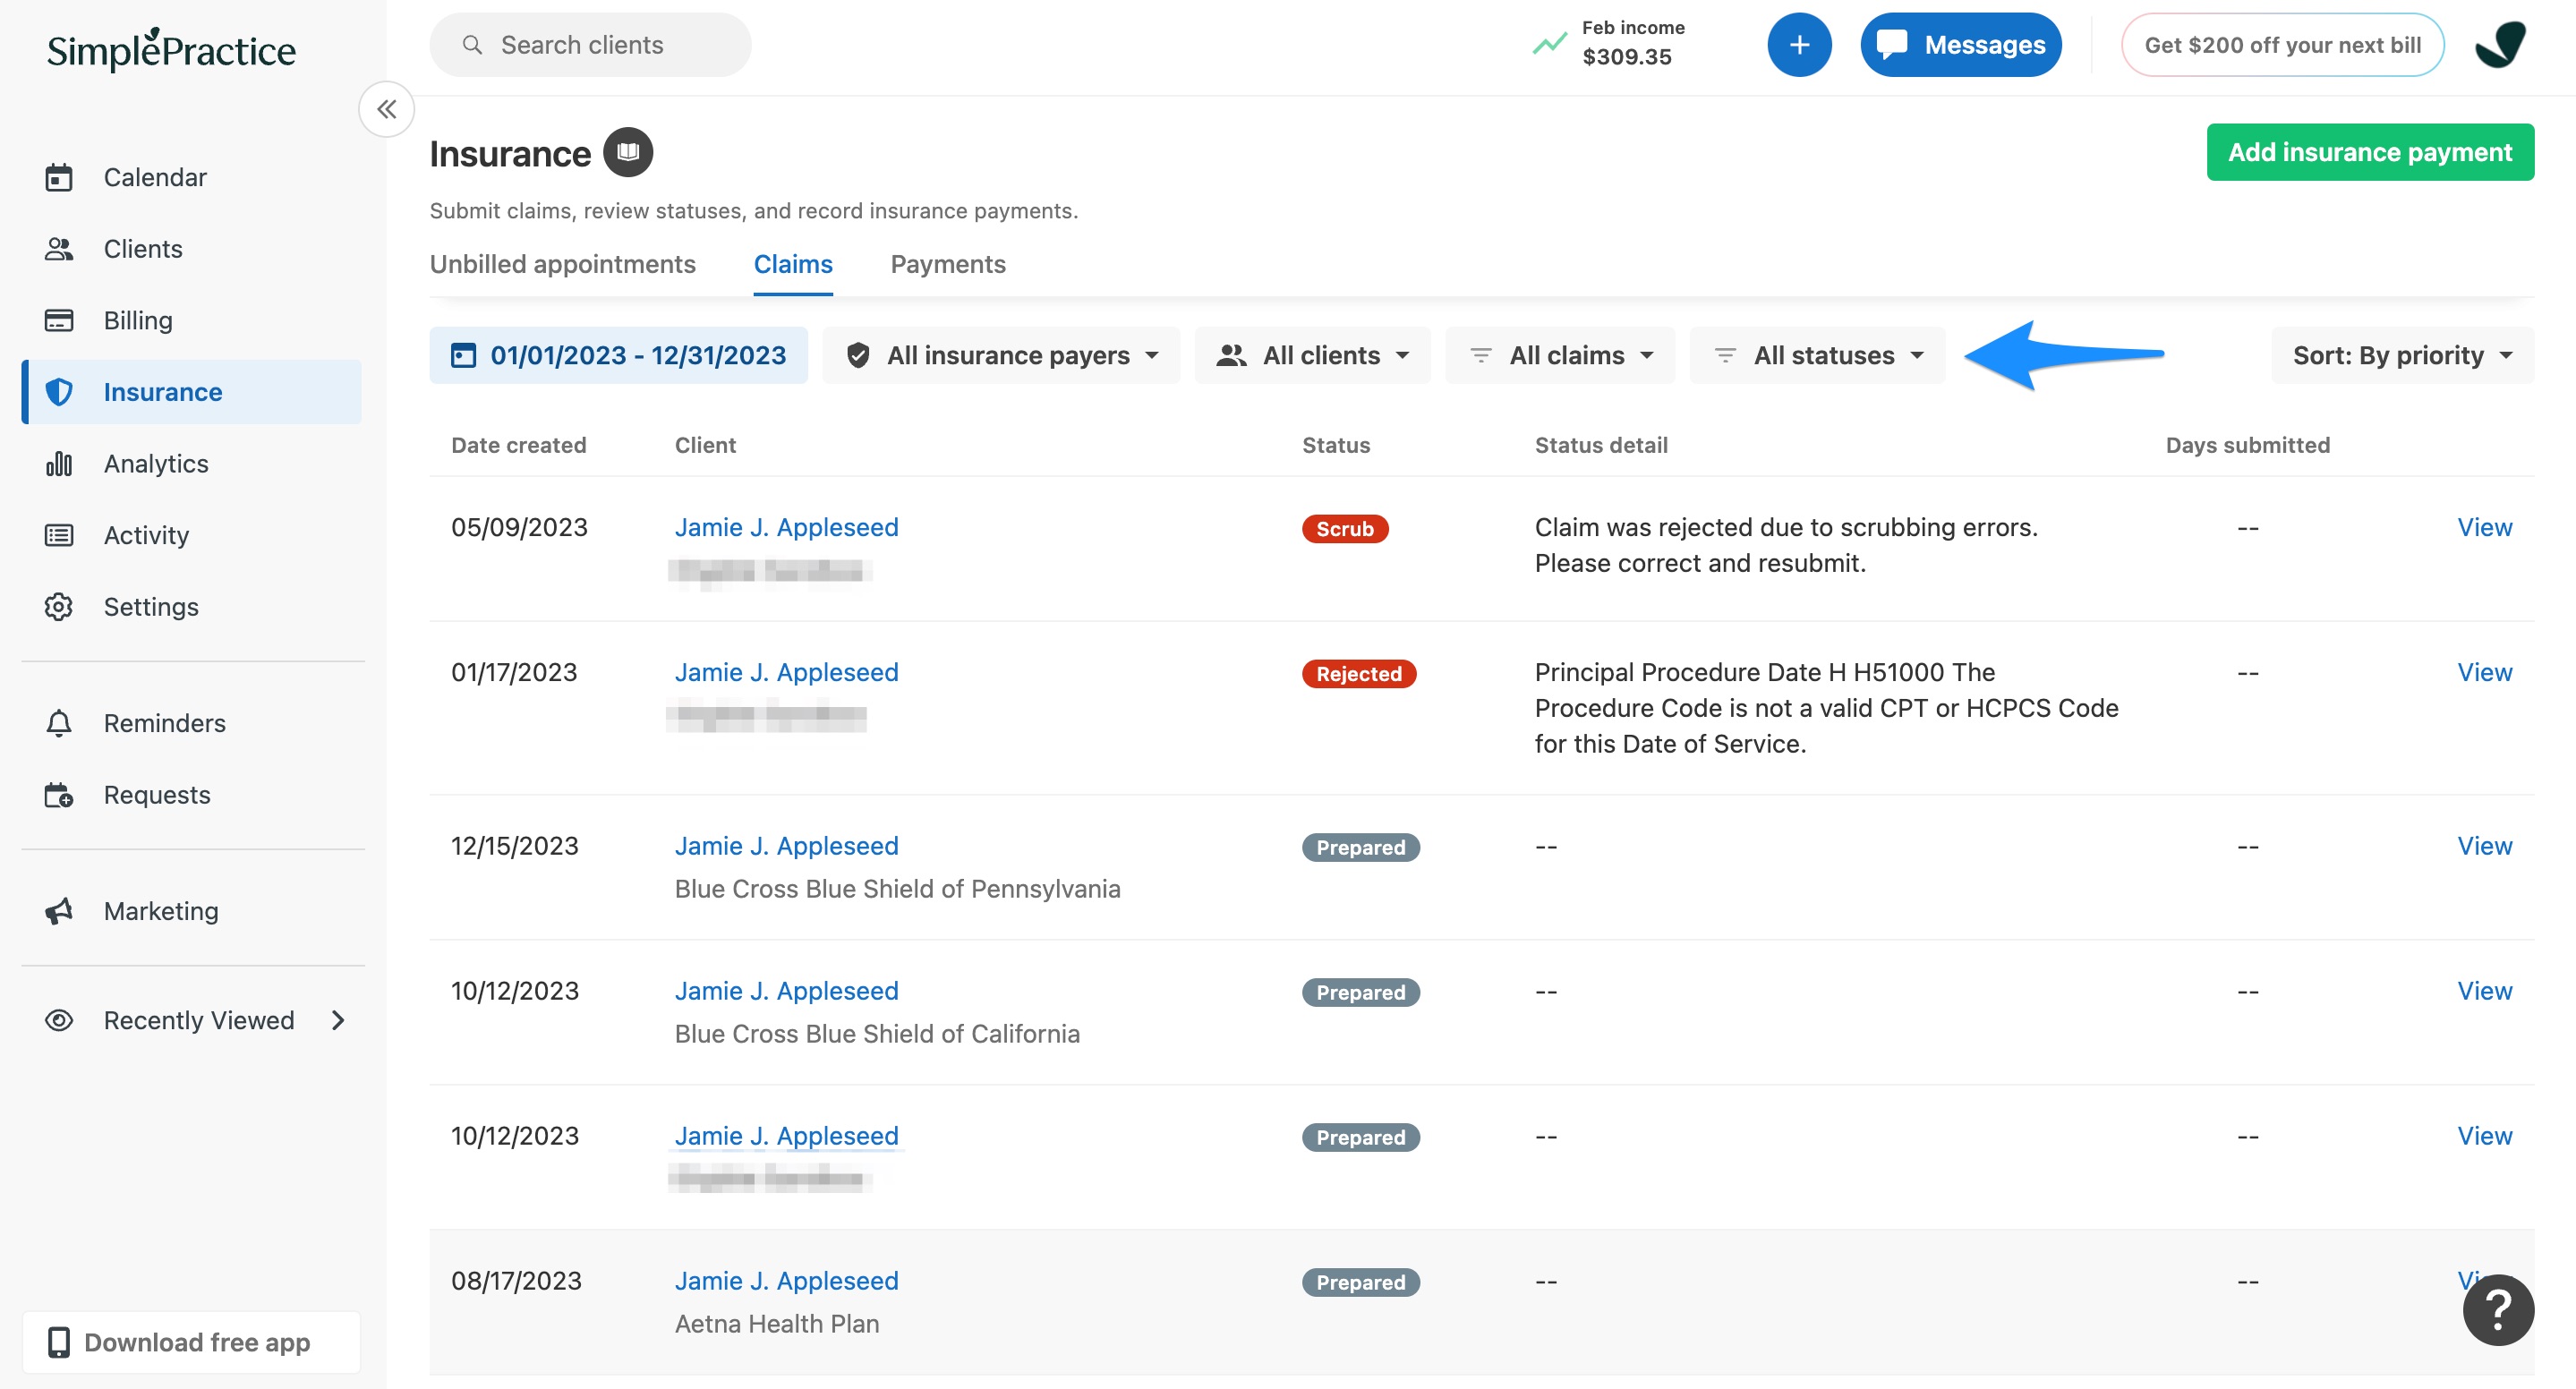Click the Status detail column header
The image size is (2576, 1389).
[1601, 445]
